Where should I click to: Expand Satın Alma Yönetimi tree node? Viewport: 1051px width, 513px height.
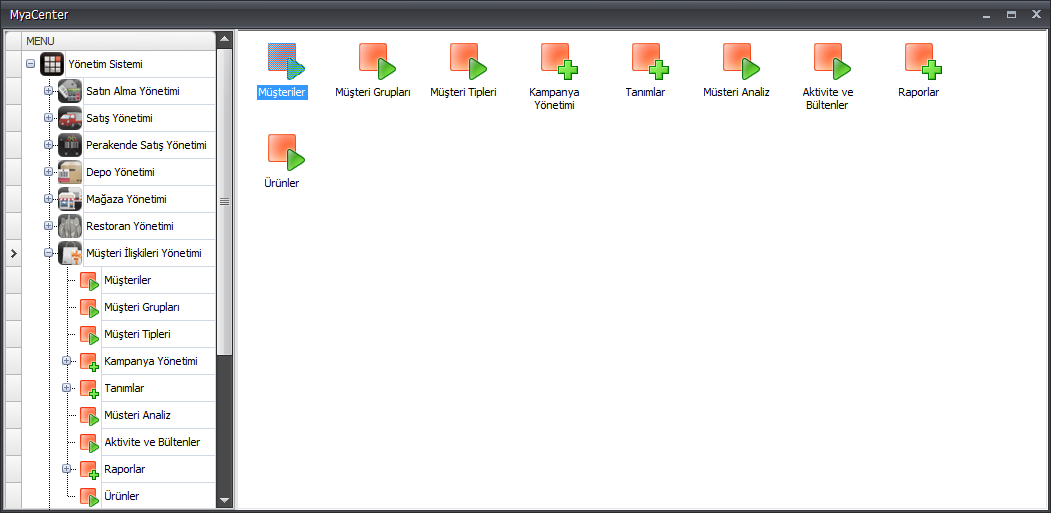[x=49, y=91]
